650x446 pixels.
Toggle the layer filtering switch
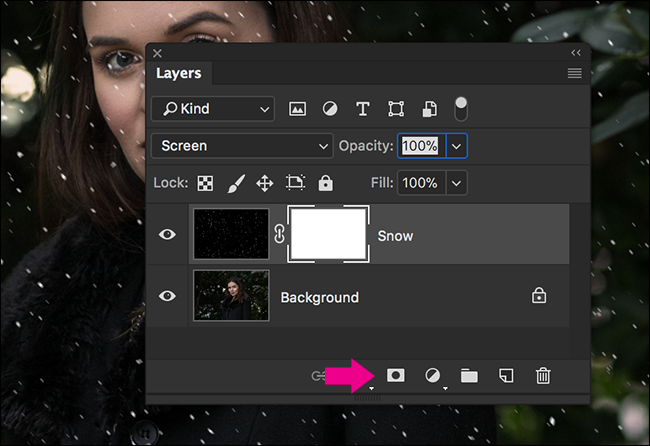click(x=461, y=109)
